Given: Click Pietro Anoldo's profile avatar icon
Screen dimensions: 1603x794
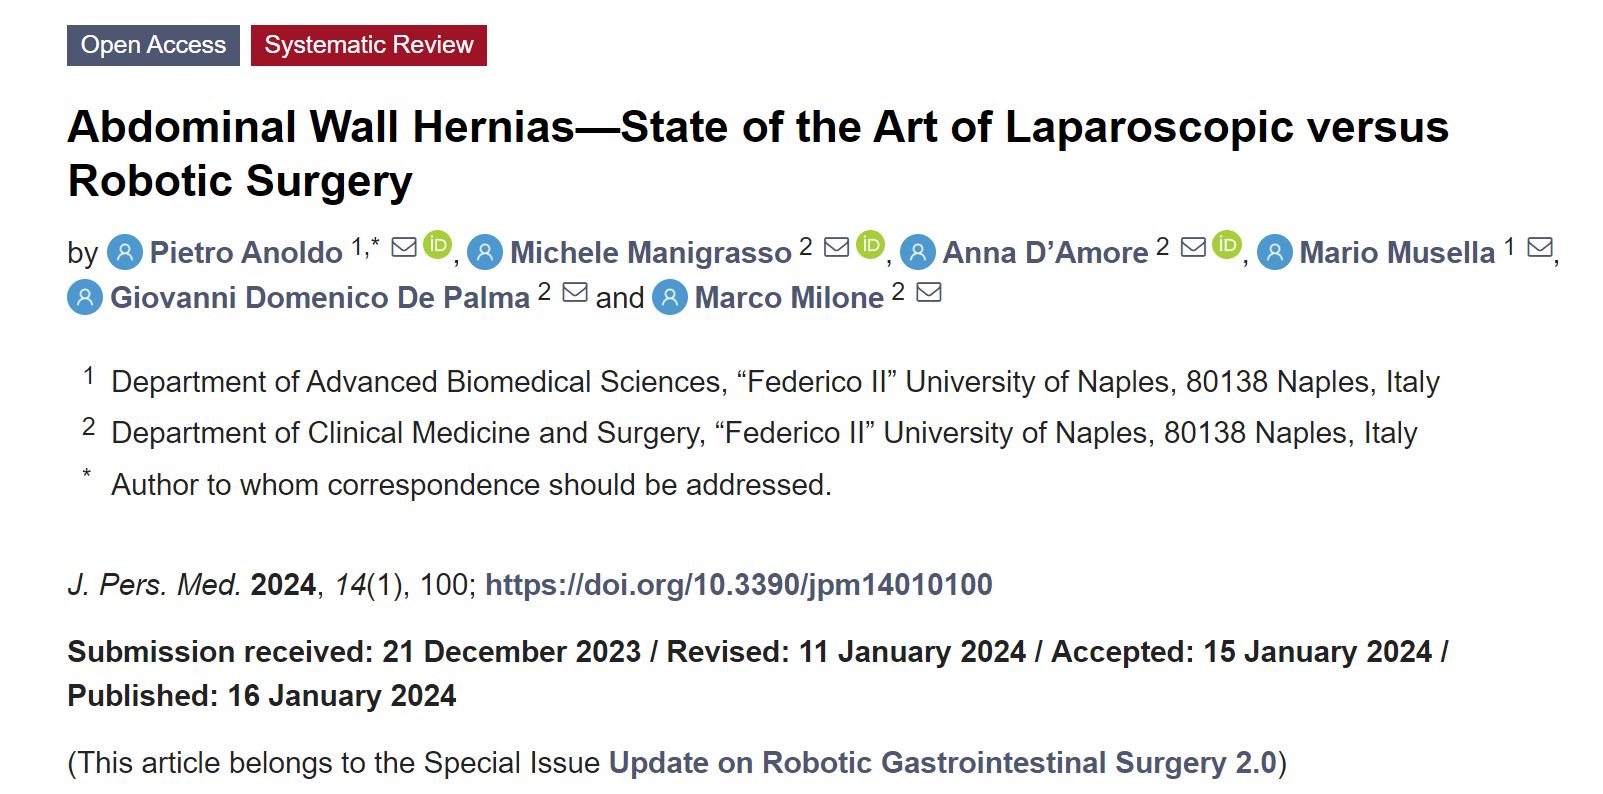Looking at the screenshot, I should pyautogui.click(x=125, y=252).
